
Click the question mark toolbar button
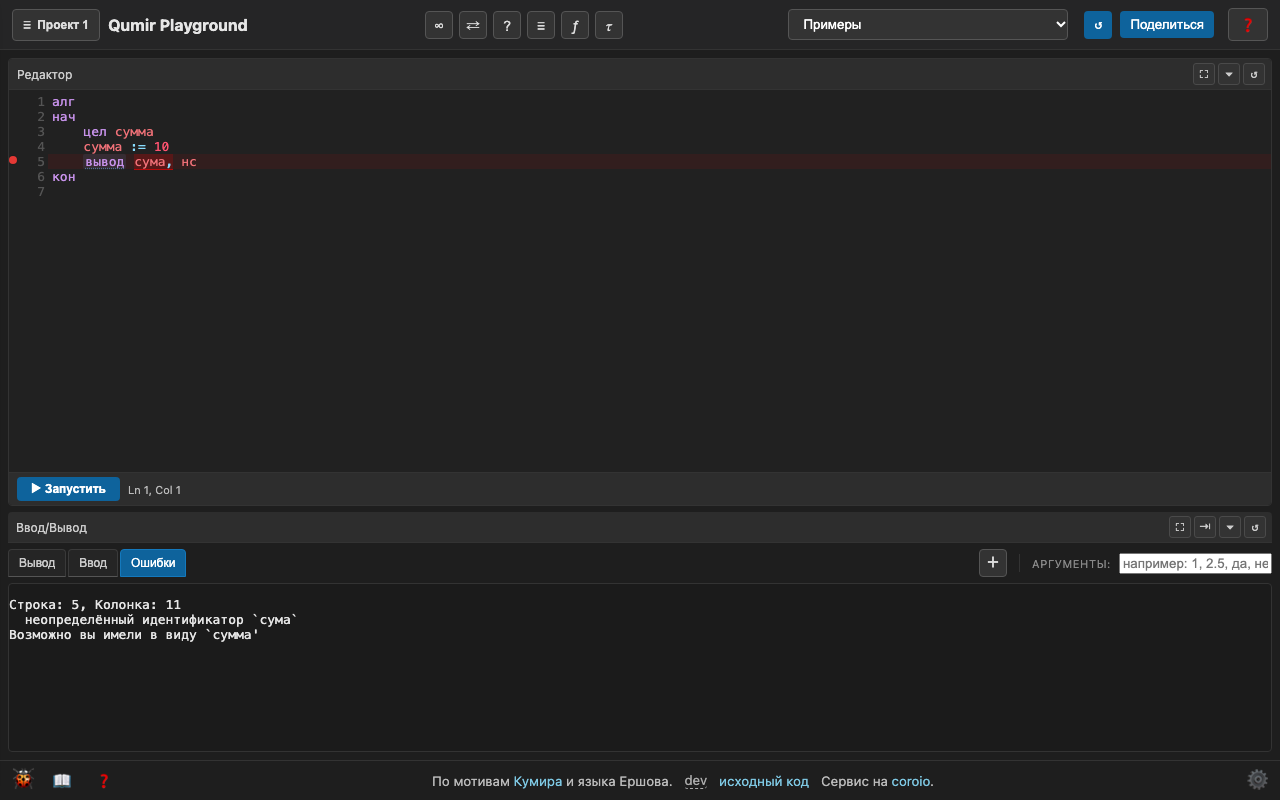[x=507, y=25]
